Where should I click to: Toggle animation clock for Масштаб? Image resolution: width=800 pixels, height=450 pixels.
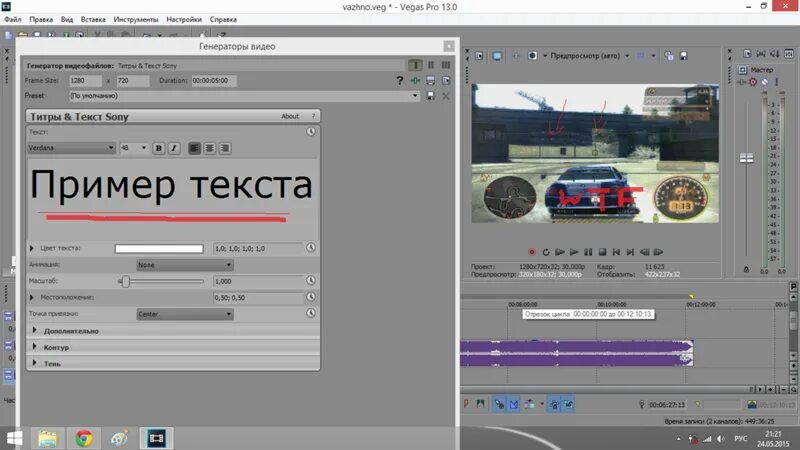point(311,281)
